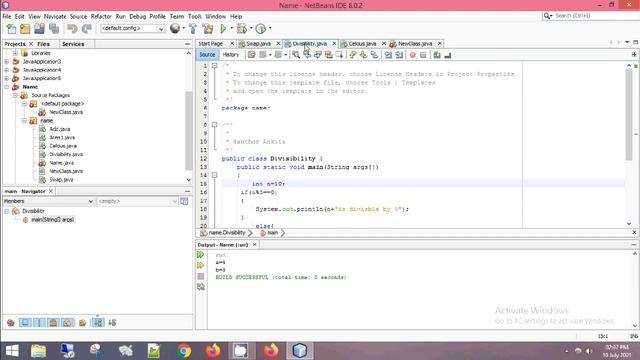Click name.Divisibility breadcrumb
The height and width of the screenshot is (360, 640).
point(227,233)
